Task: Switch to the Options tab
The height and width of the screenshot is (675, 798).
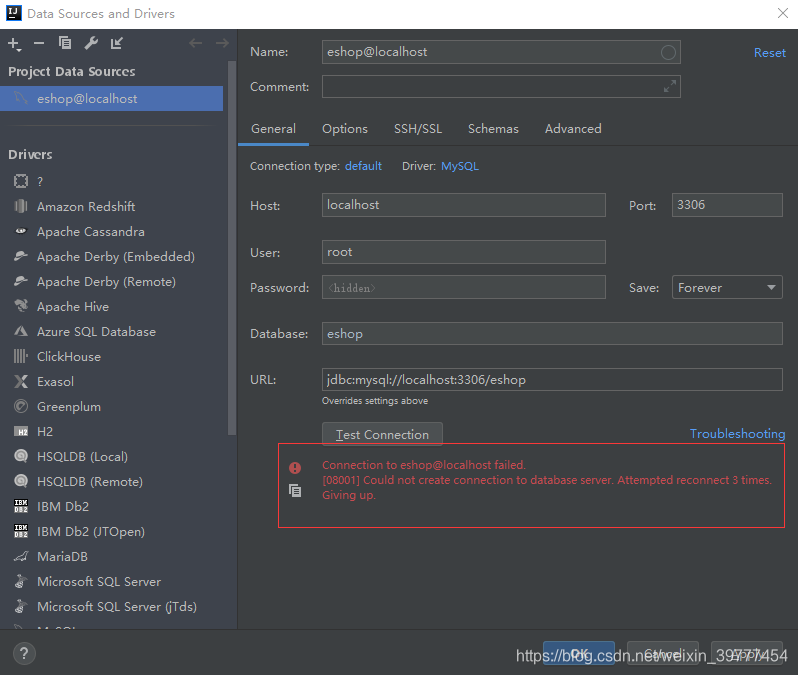Action: (345, 129)
